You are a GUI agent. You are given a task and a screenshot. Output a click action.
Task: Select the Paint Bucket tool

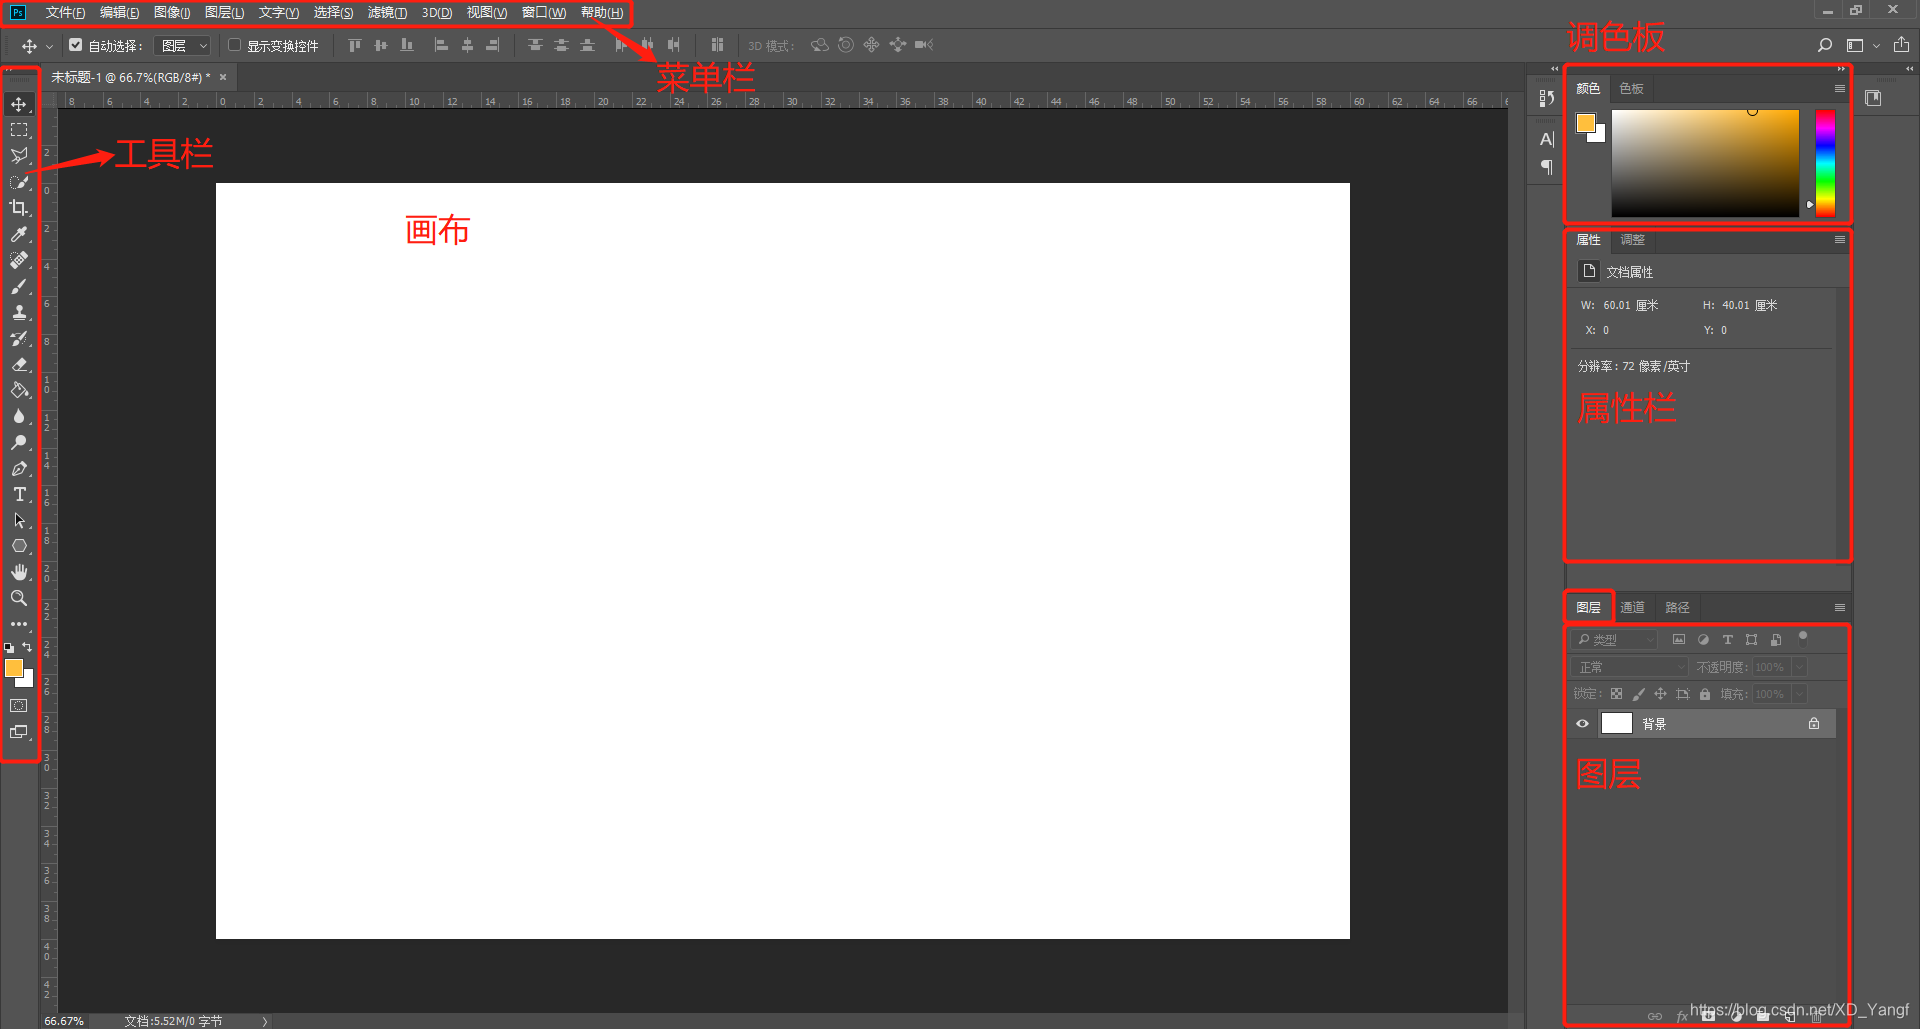click(19, 390)
